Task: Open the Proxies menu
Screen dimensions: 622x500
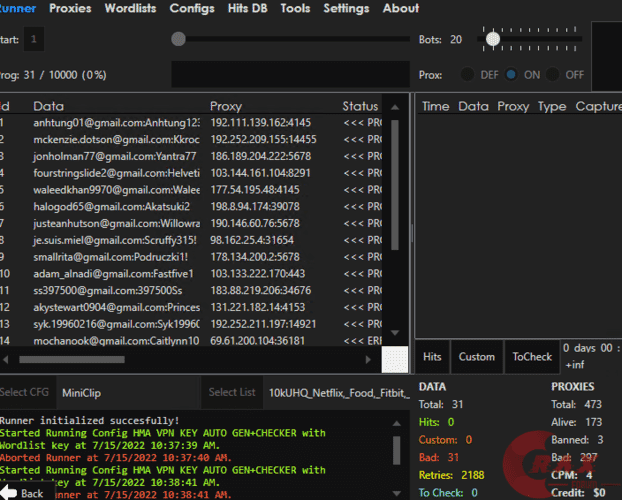Action: click(70, 8)
